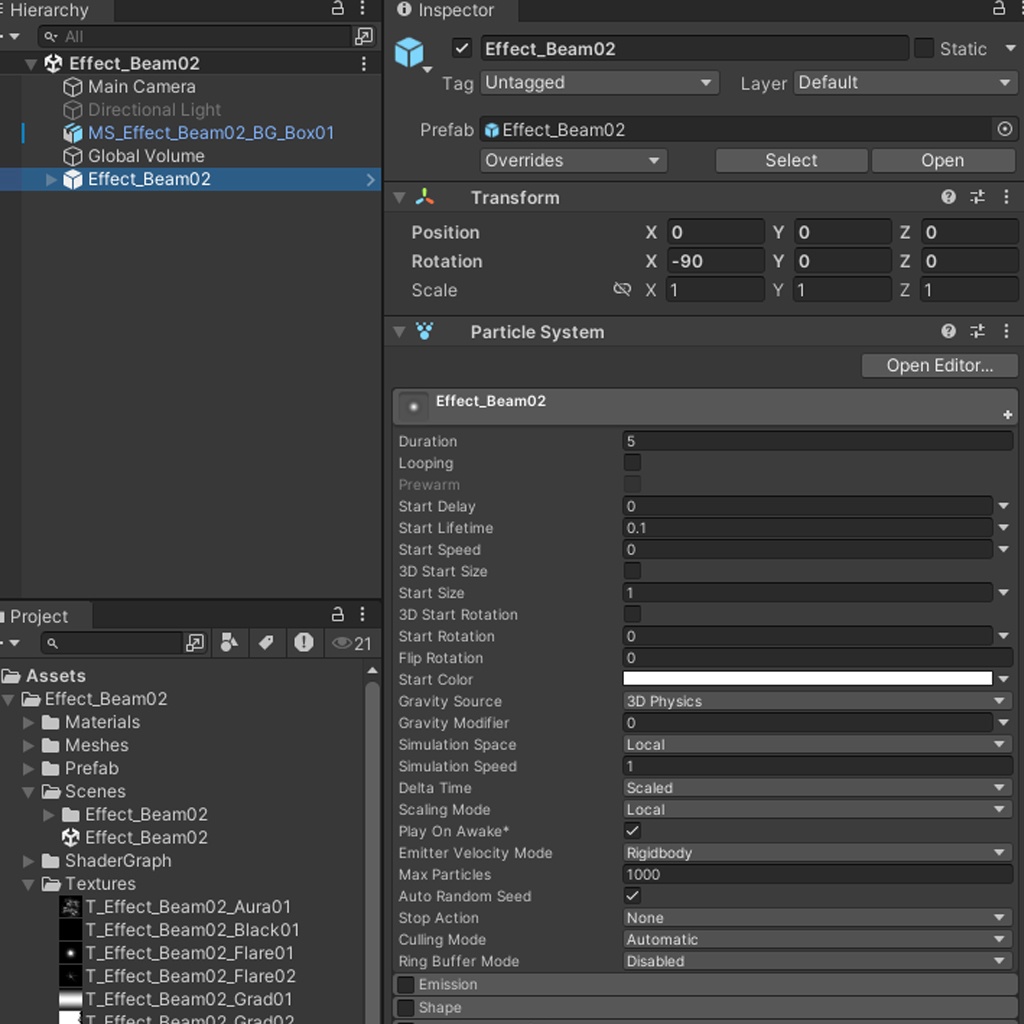Screen dimensions: 1024x1024
Task: Open the Tag dropdown
Action: pos(598,83)
